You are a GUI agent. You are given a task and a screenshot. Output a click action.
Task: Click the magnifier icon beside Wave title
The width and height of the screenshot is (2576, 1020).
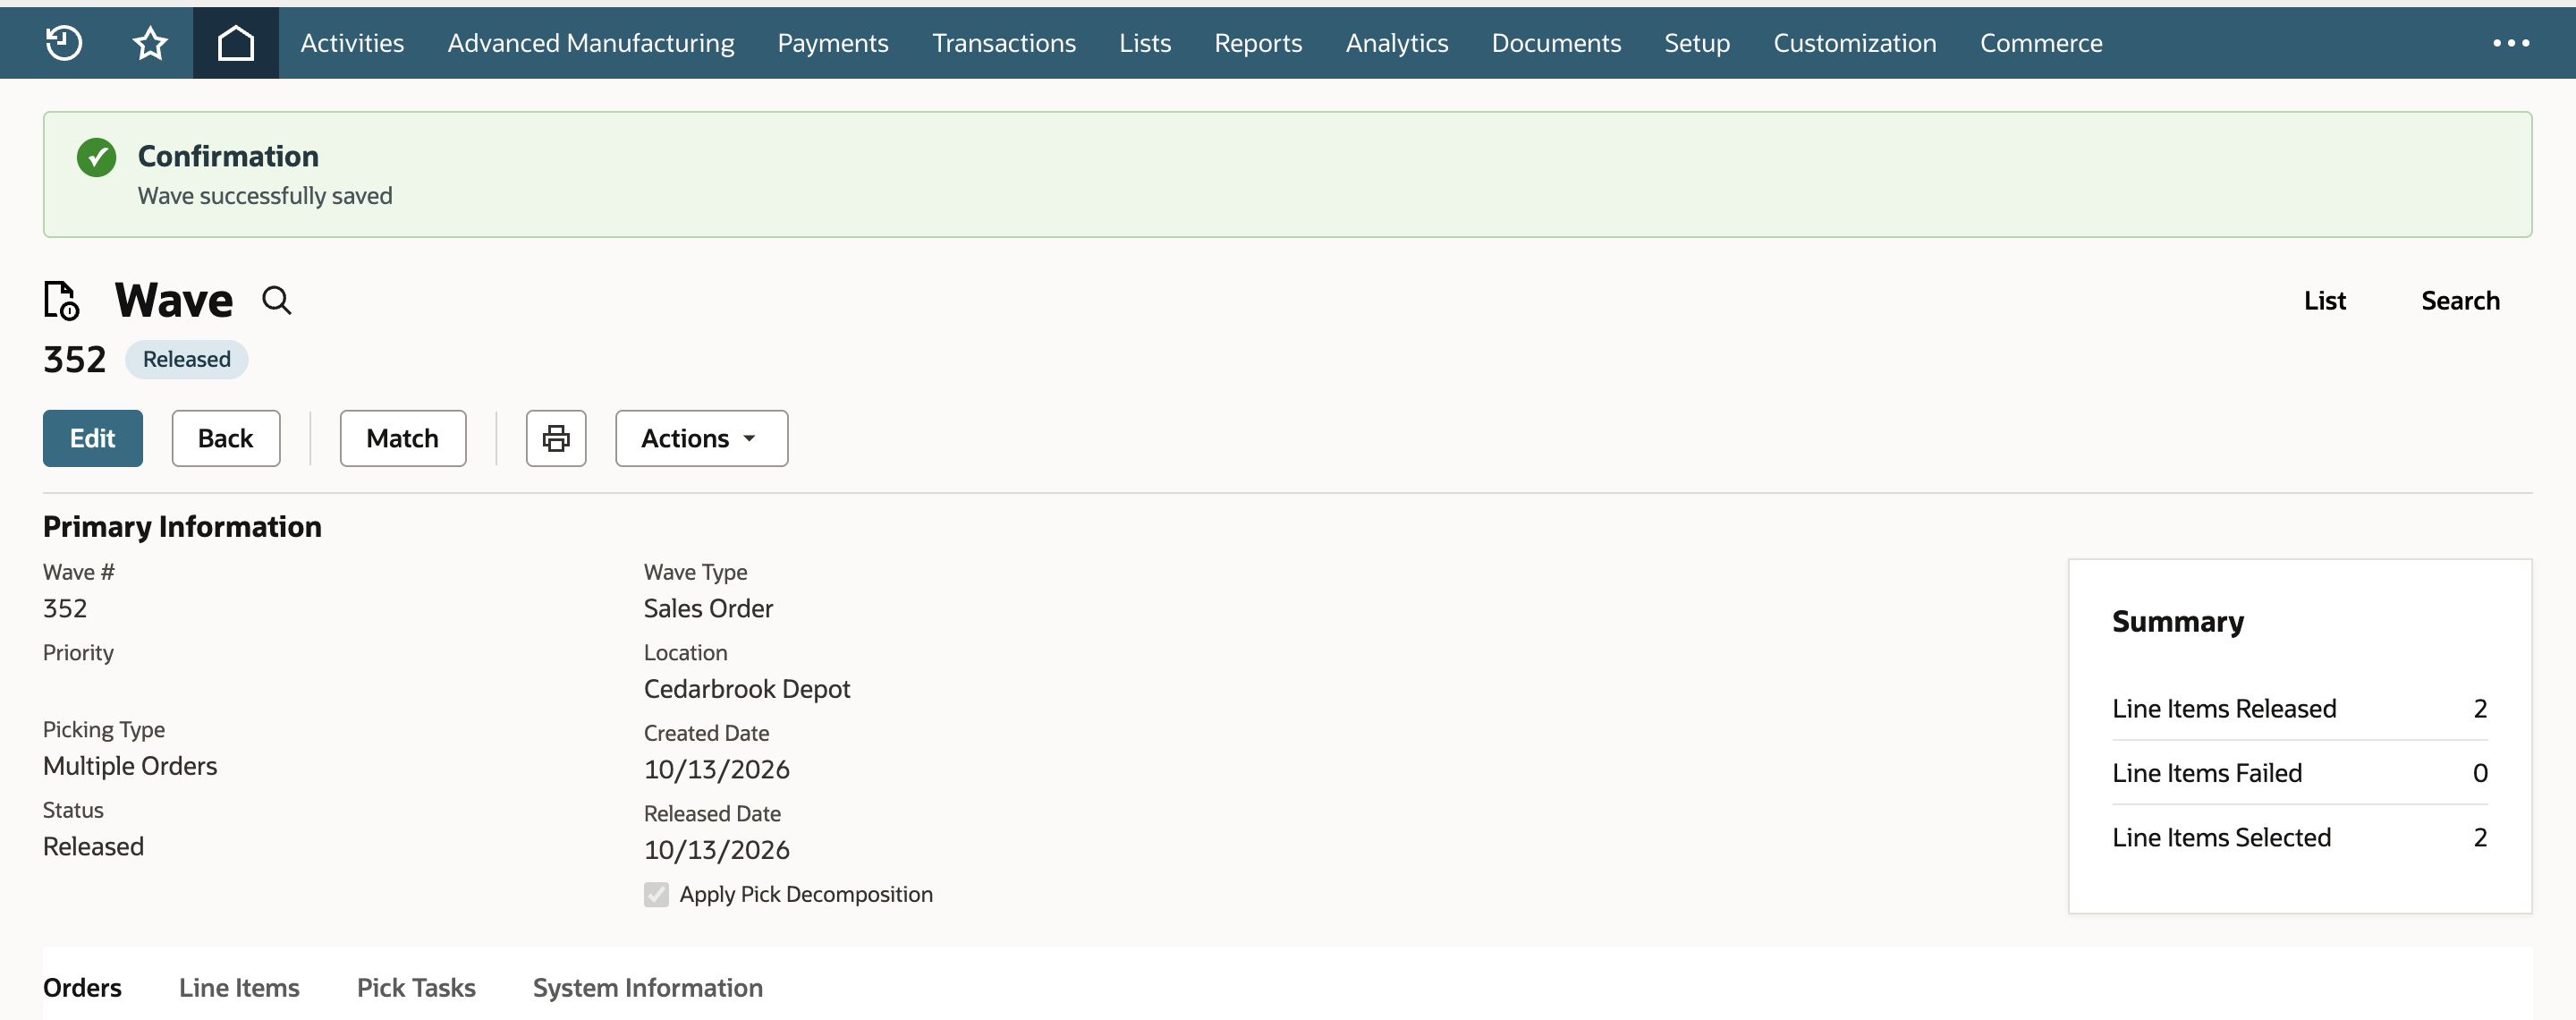pyautogui.click(x=277, y=300)
